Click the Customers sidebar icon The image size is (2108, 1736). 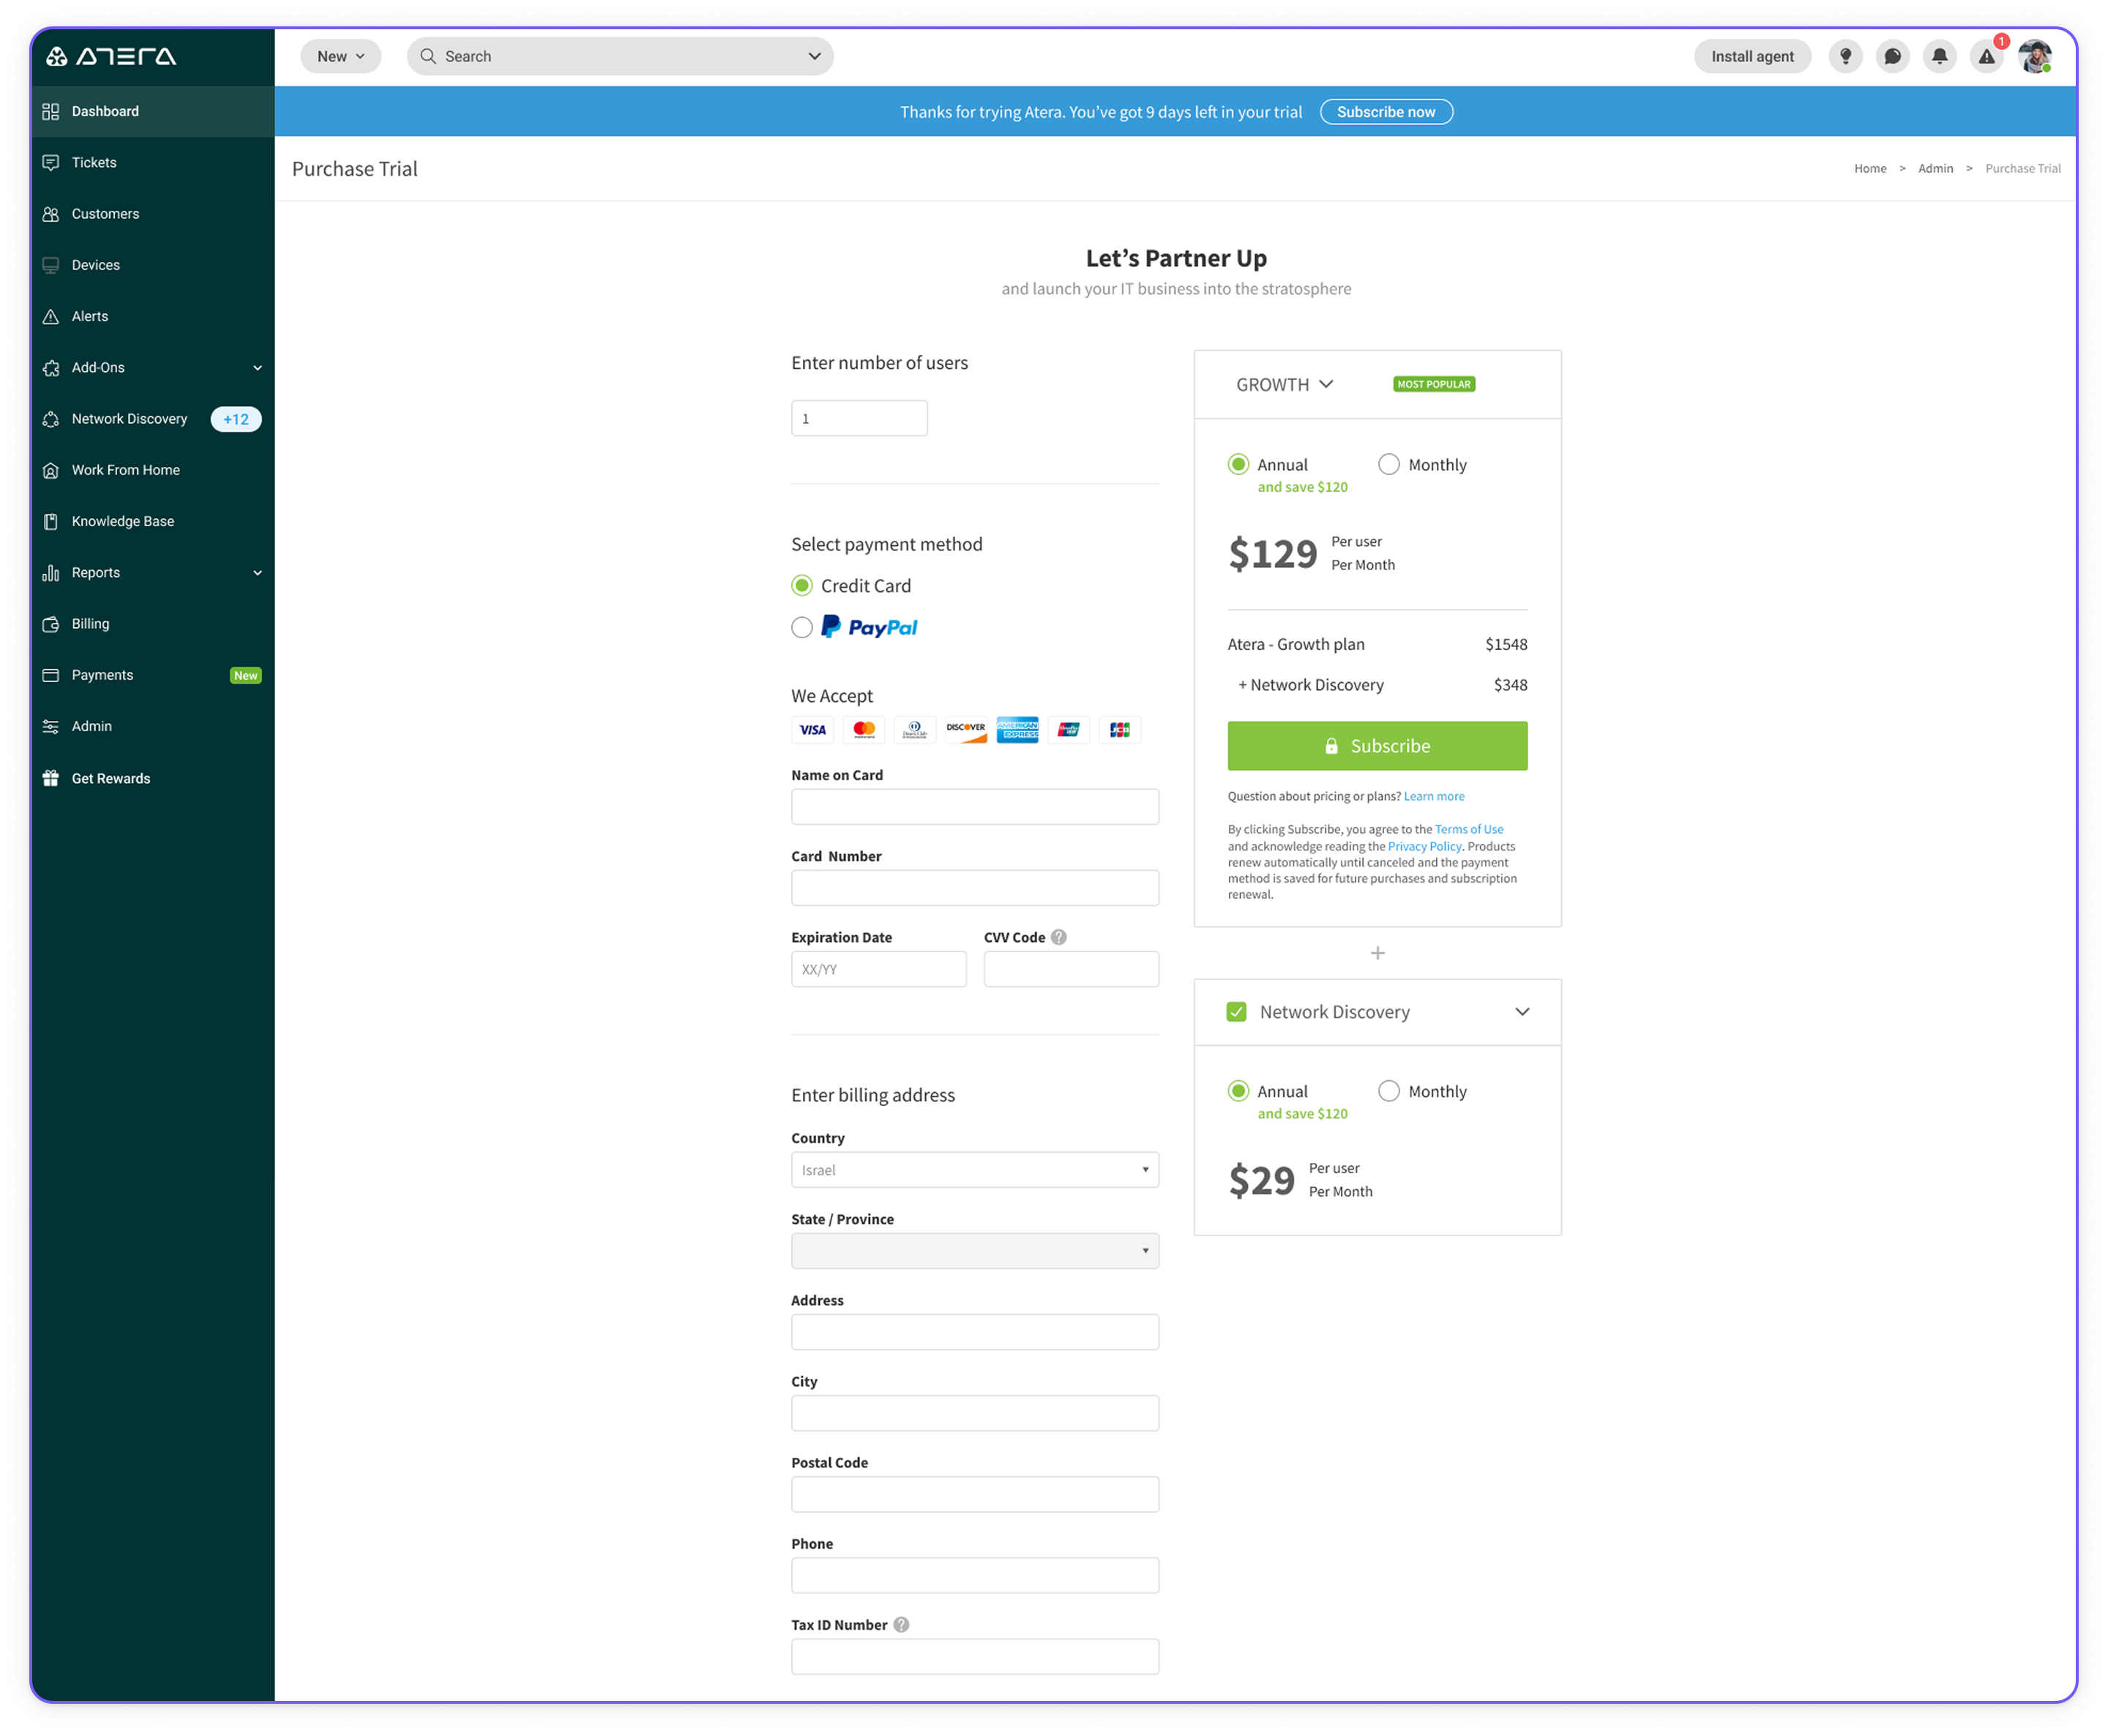coord(51,214)
